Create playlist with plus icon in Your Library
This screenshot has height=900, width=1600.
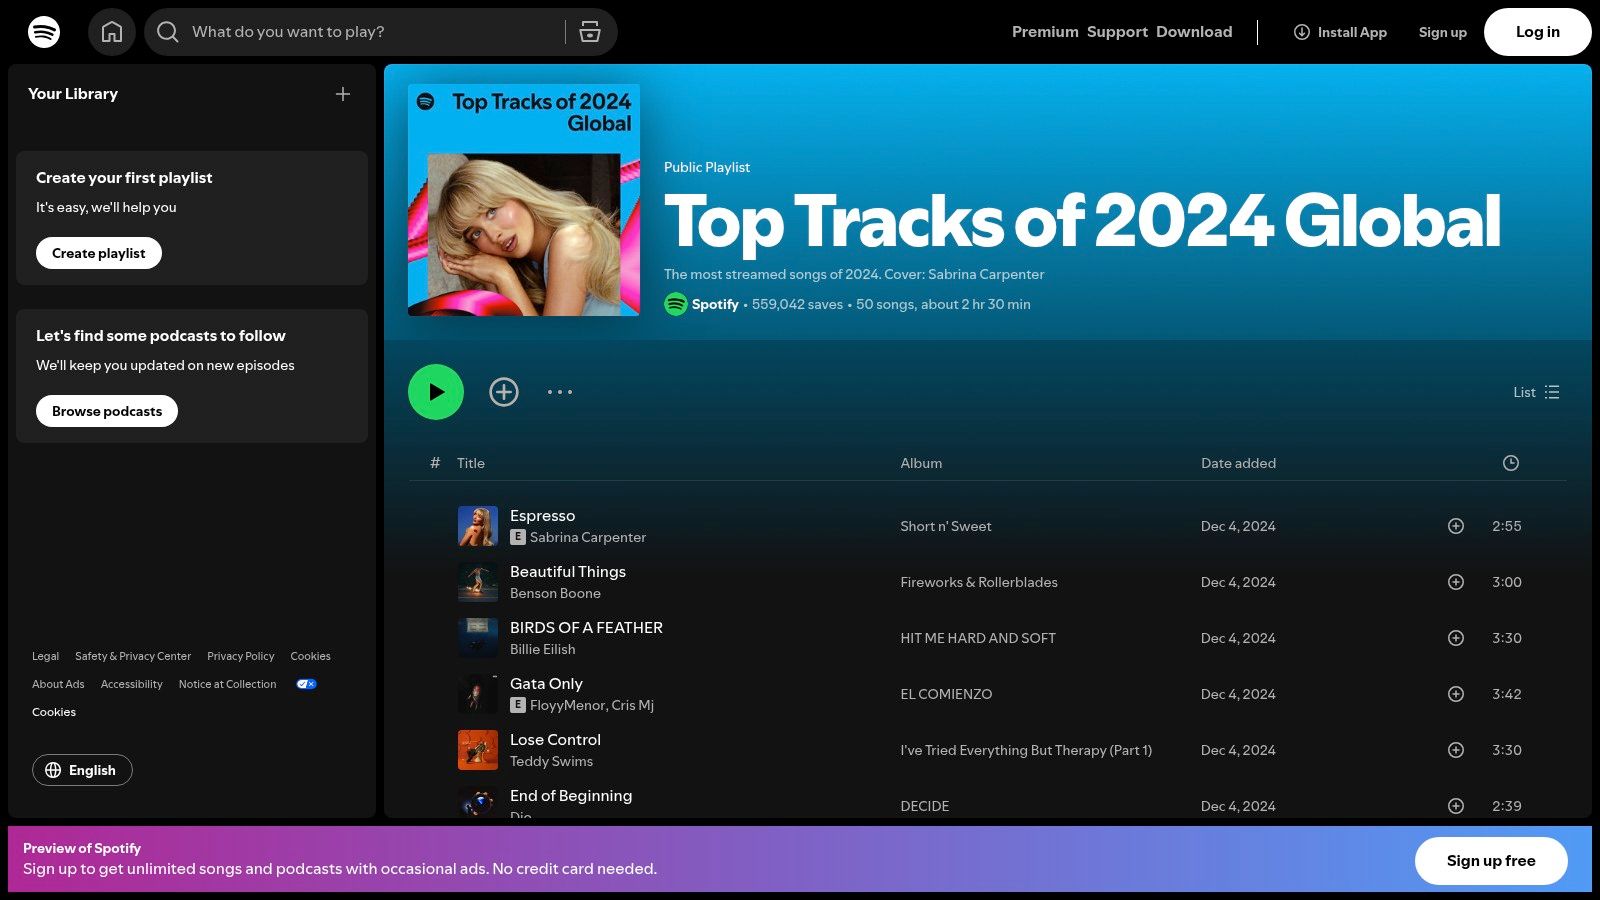(x=343, y=94)
